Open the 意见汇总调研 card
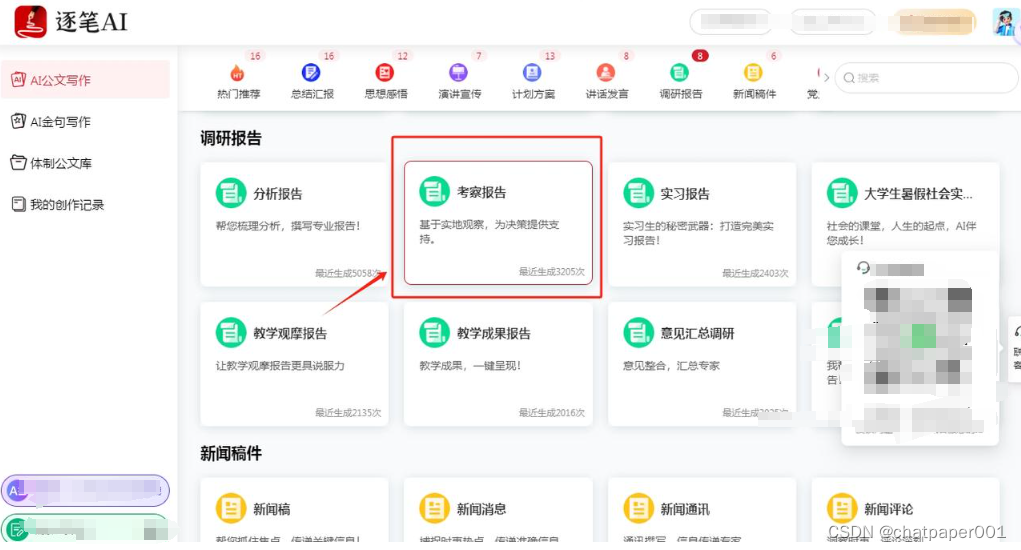The height and width of the screenshot is (550, 1021). [702, 364]
